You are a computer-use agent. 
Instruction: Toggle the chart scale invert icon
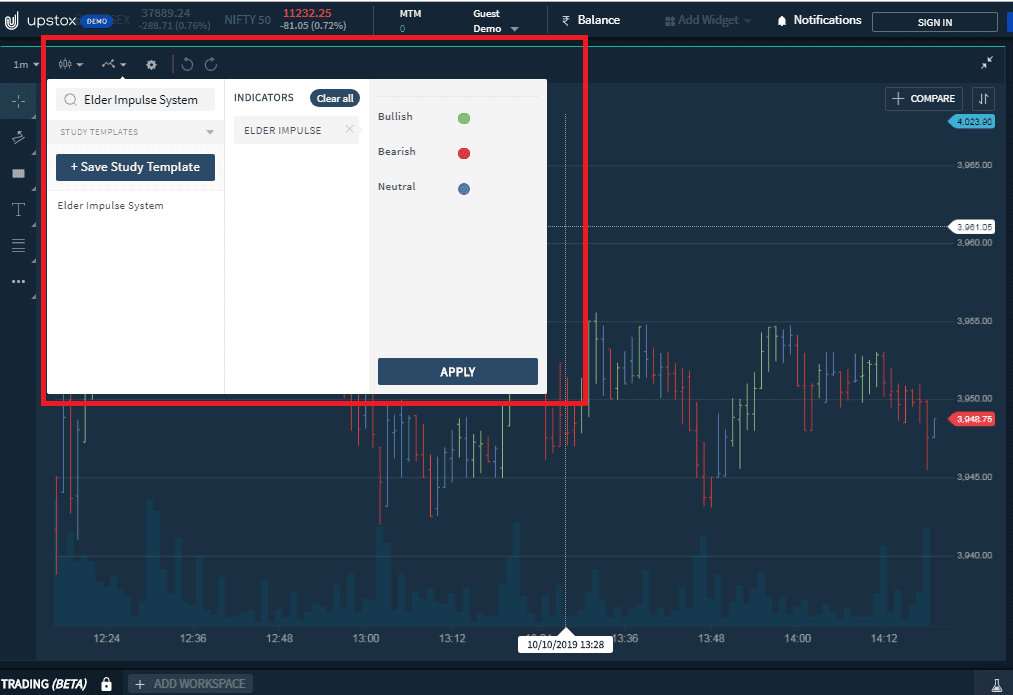pos(983,99)
